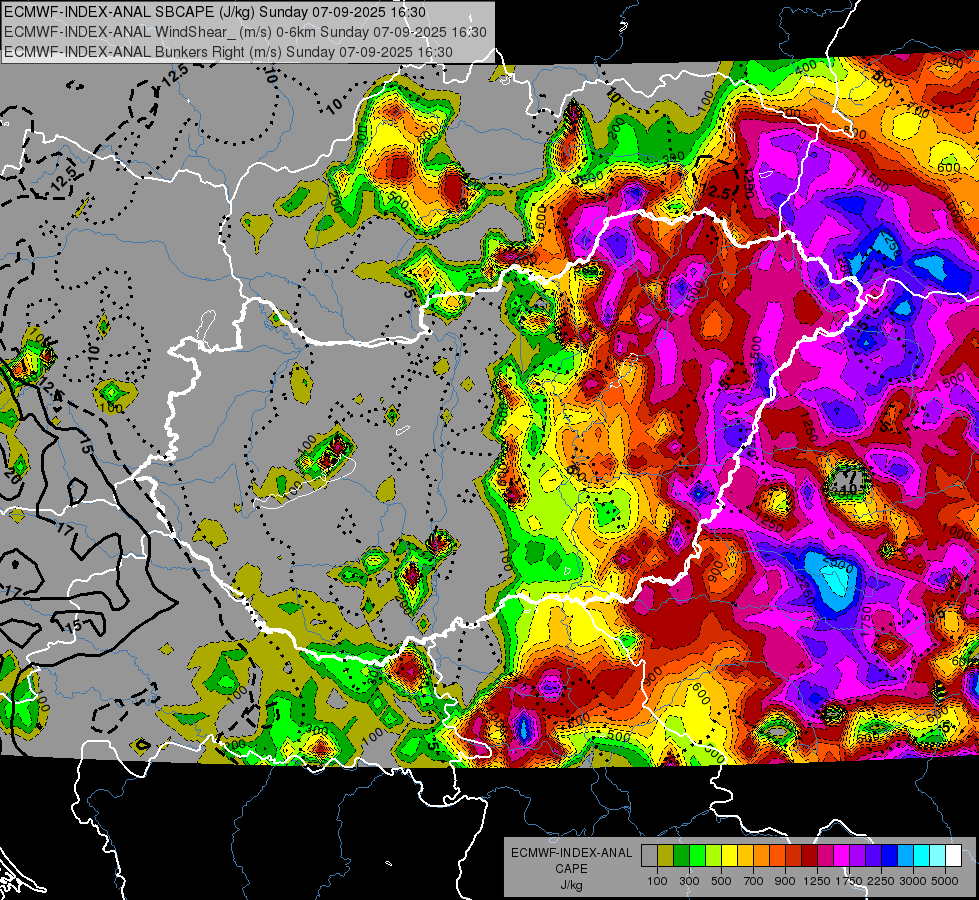Select the olive swatch in CAPE legend
979x900 pixels.
[666, 855]
